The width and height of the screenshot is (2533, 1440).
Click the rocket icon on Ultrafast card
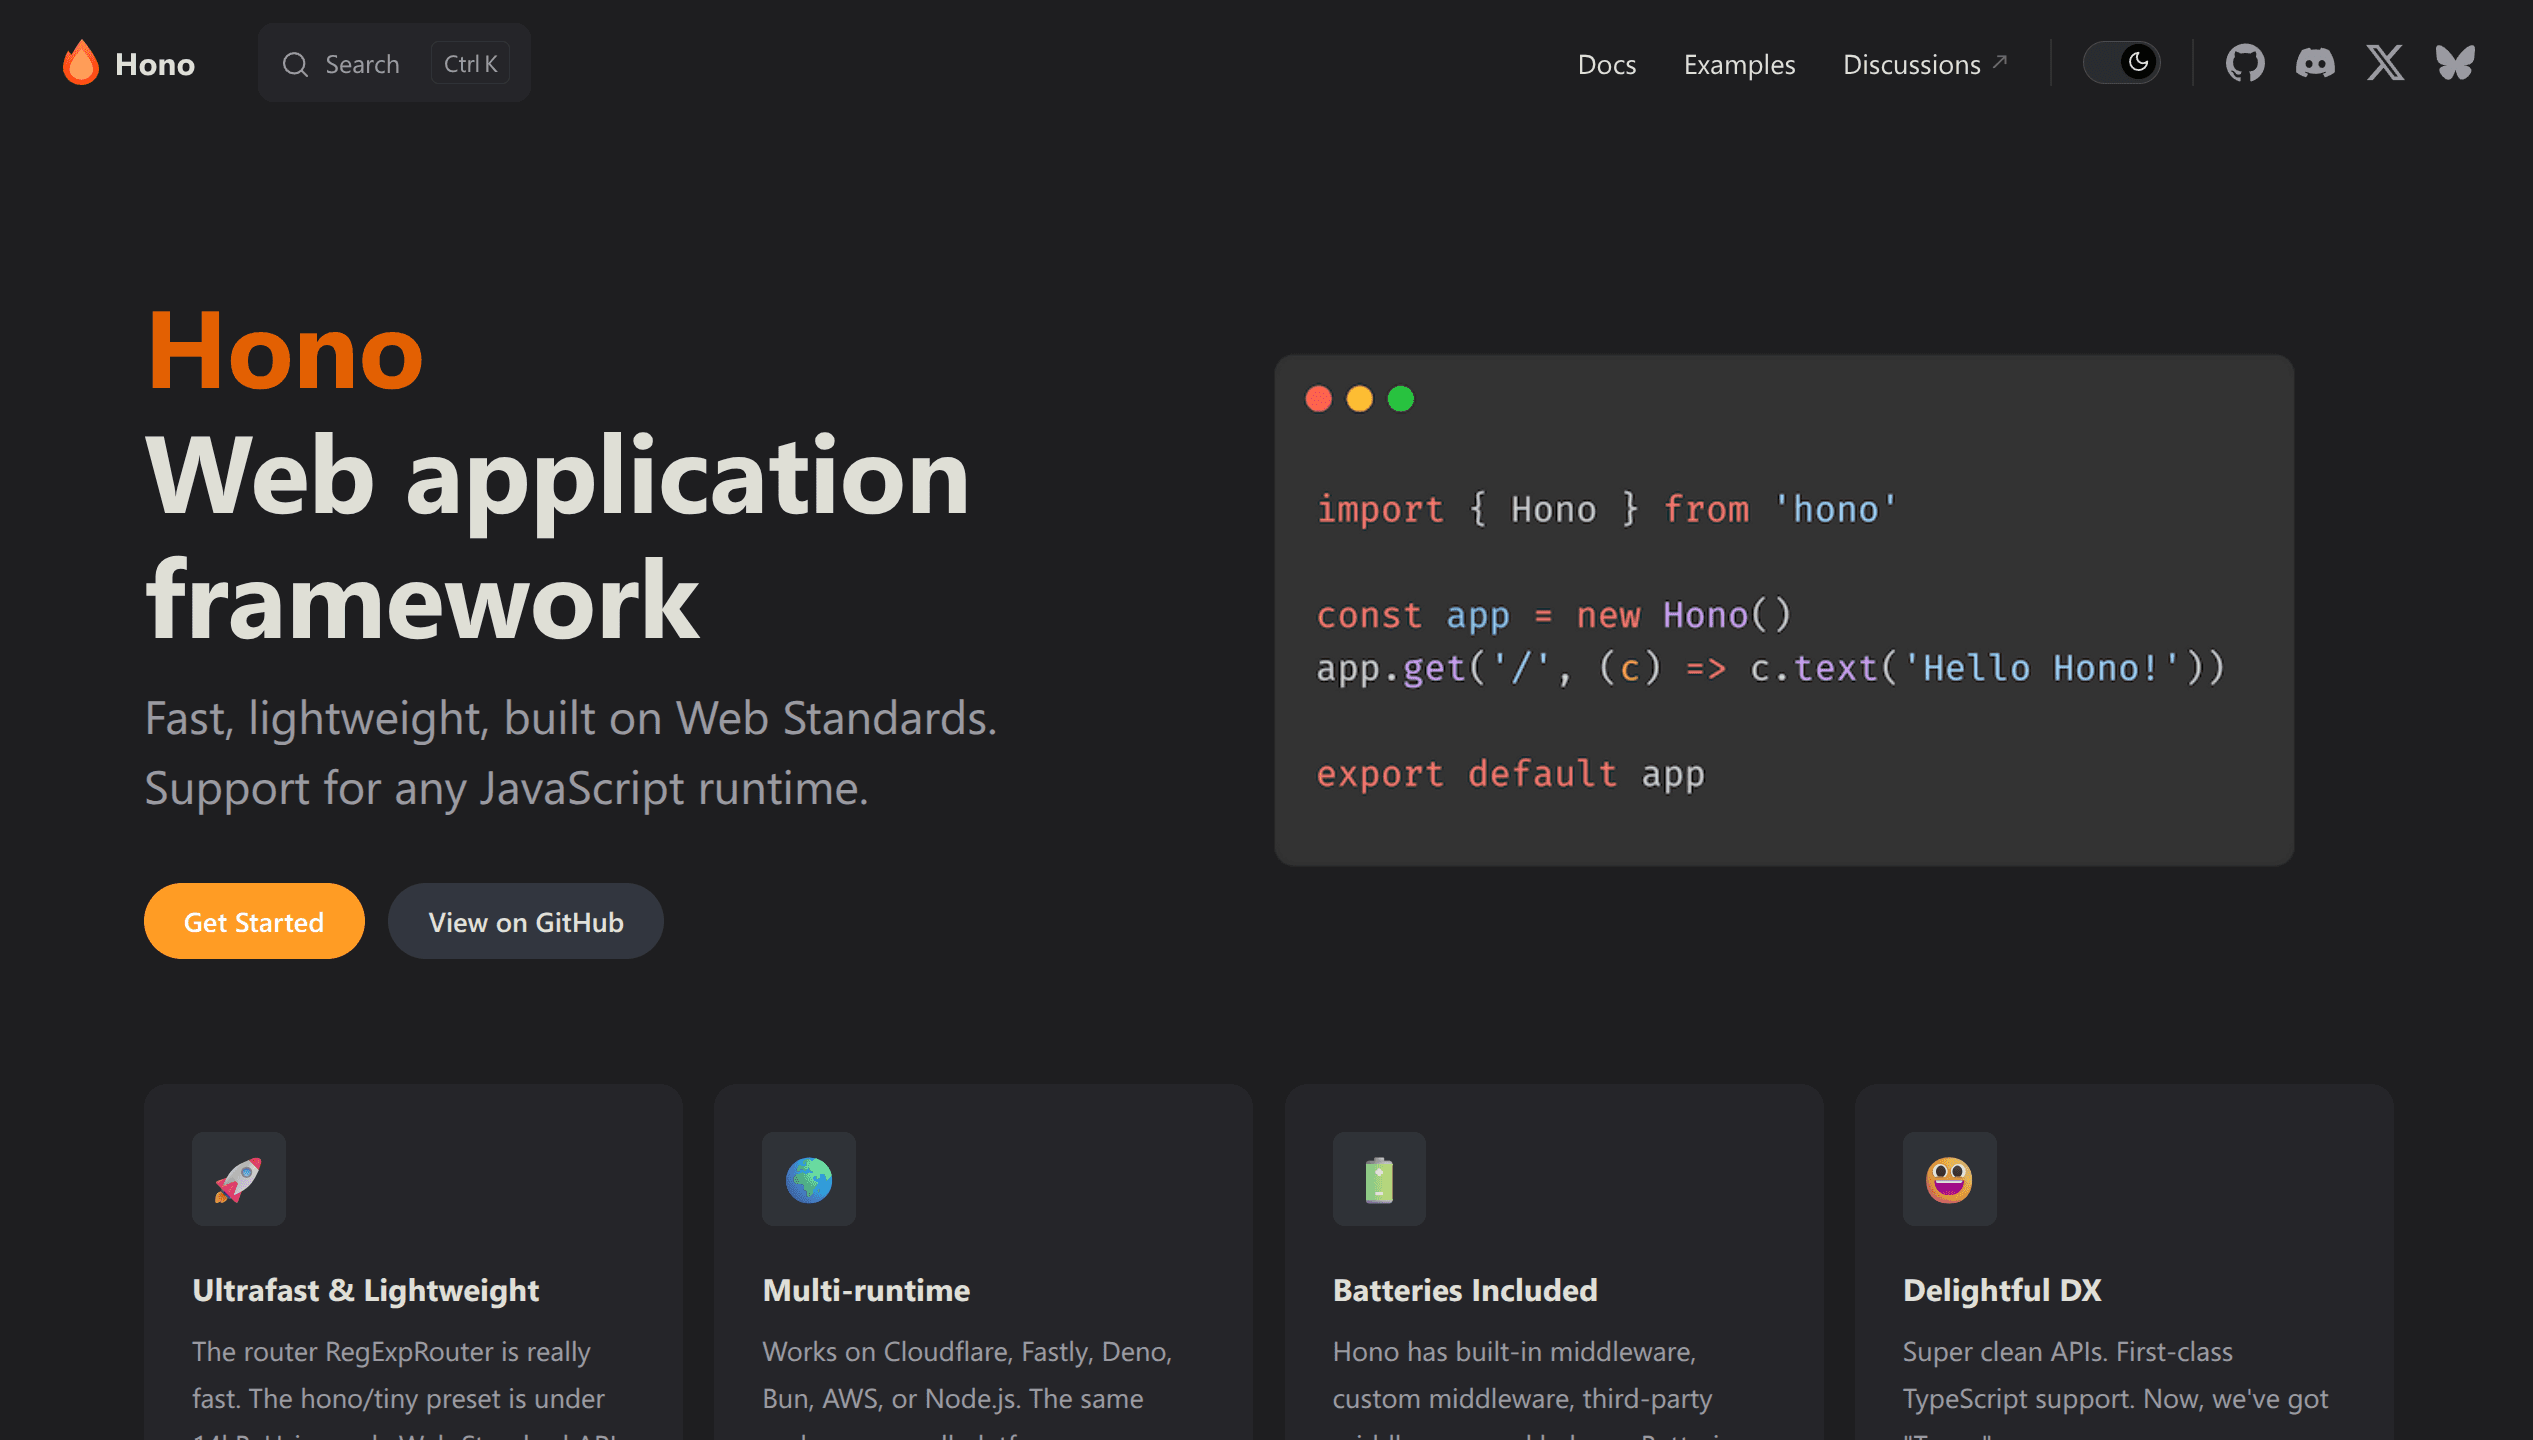pos(238,1179)
